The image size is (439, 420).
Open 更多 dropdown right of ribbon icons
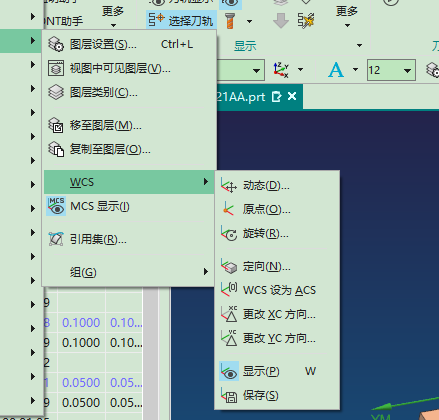click(x=347, y=17)
